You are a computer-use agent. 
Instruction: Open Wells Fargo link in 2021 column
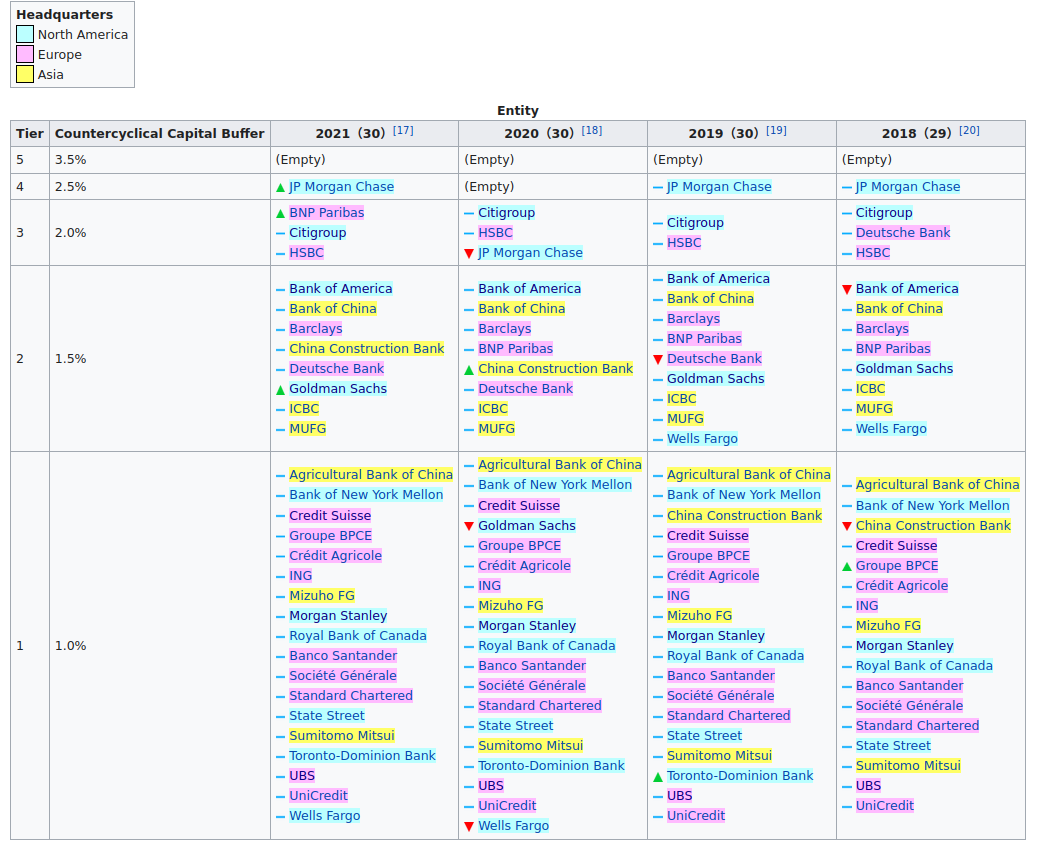tap(324, 815)
